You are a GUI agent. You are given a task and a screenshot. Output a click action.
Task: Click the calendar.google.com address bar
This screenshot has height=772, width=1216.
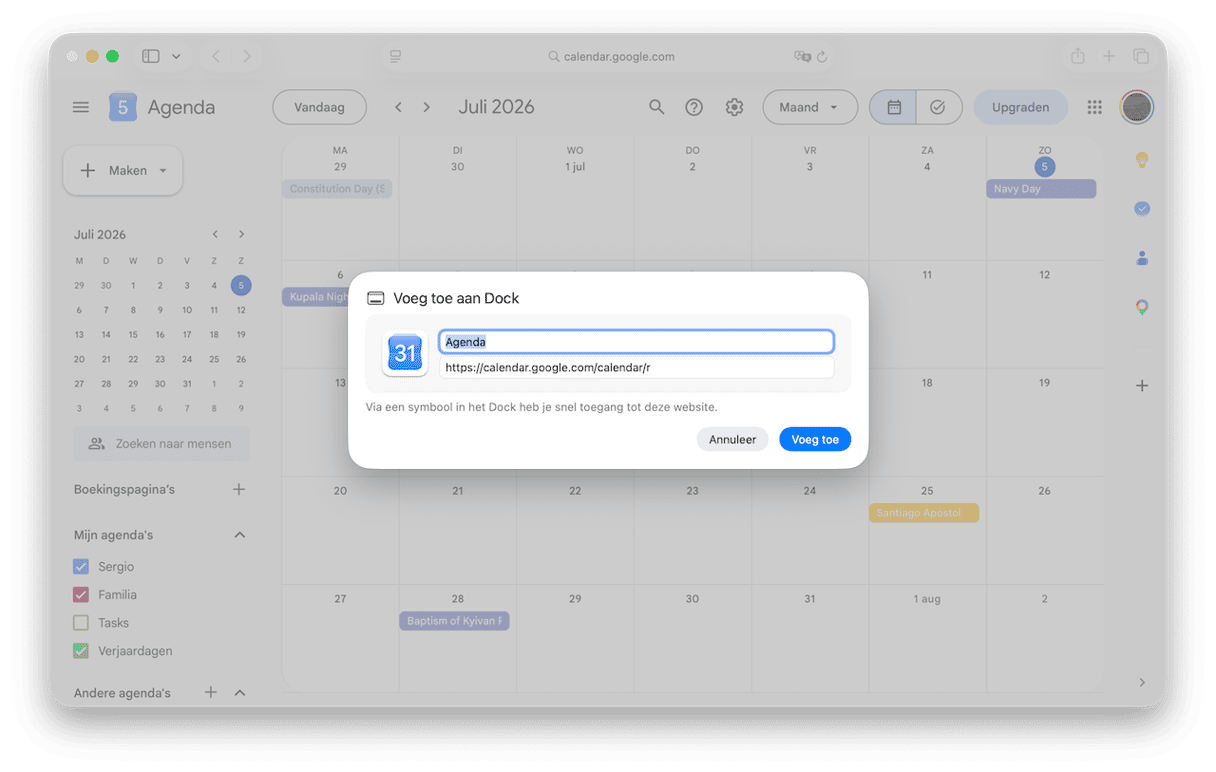(612, 57)
